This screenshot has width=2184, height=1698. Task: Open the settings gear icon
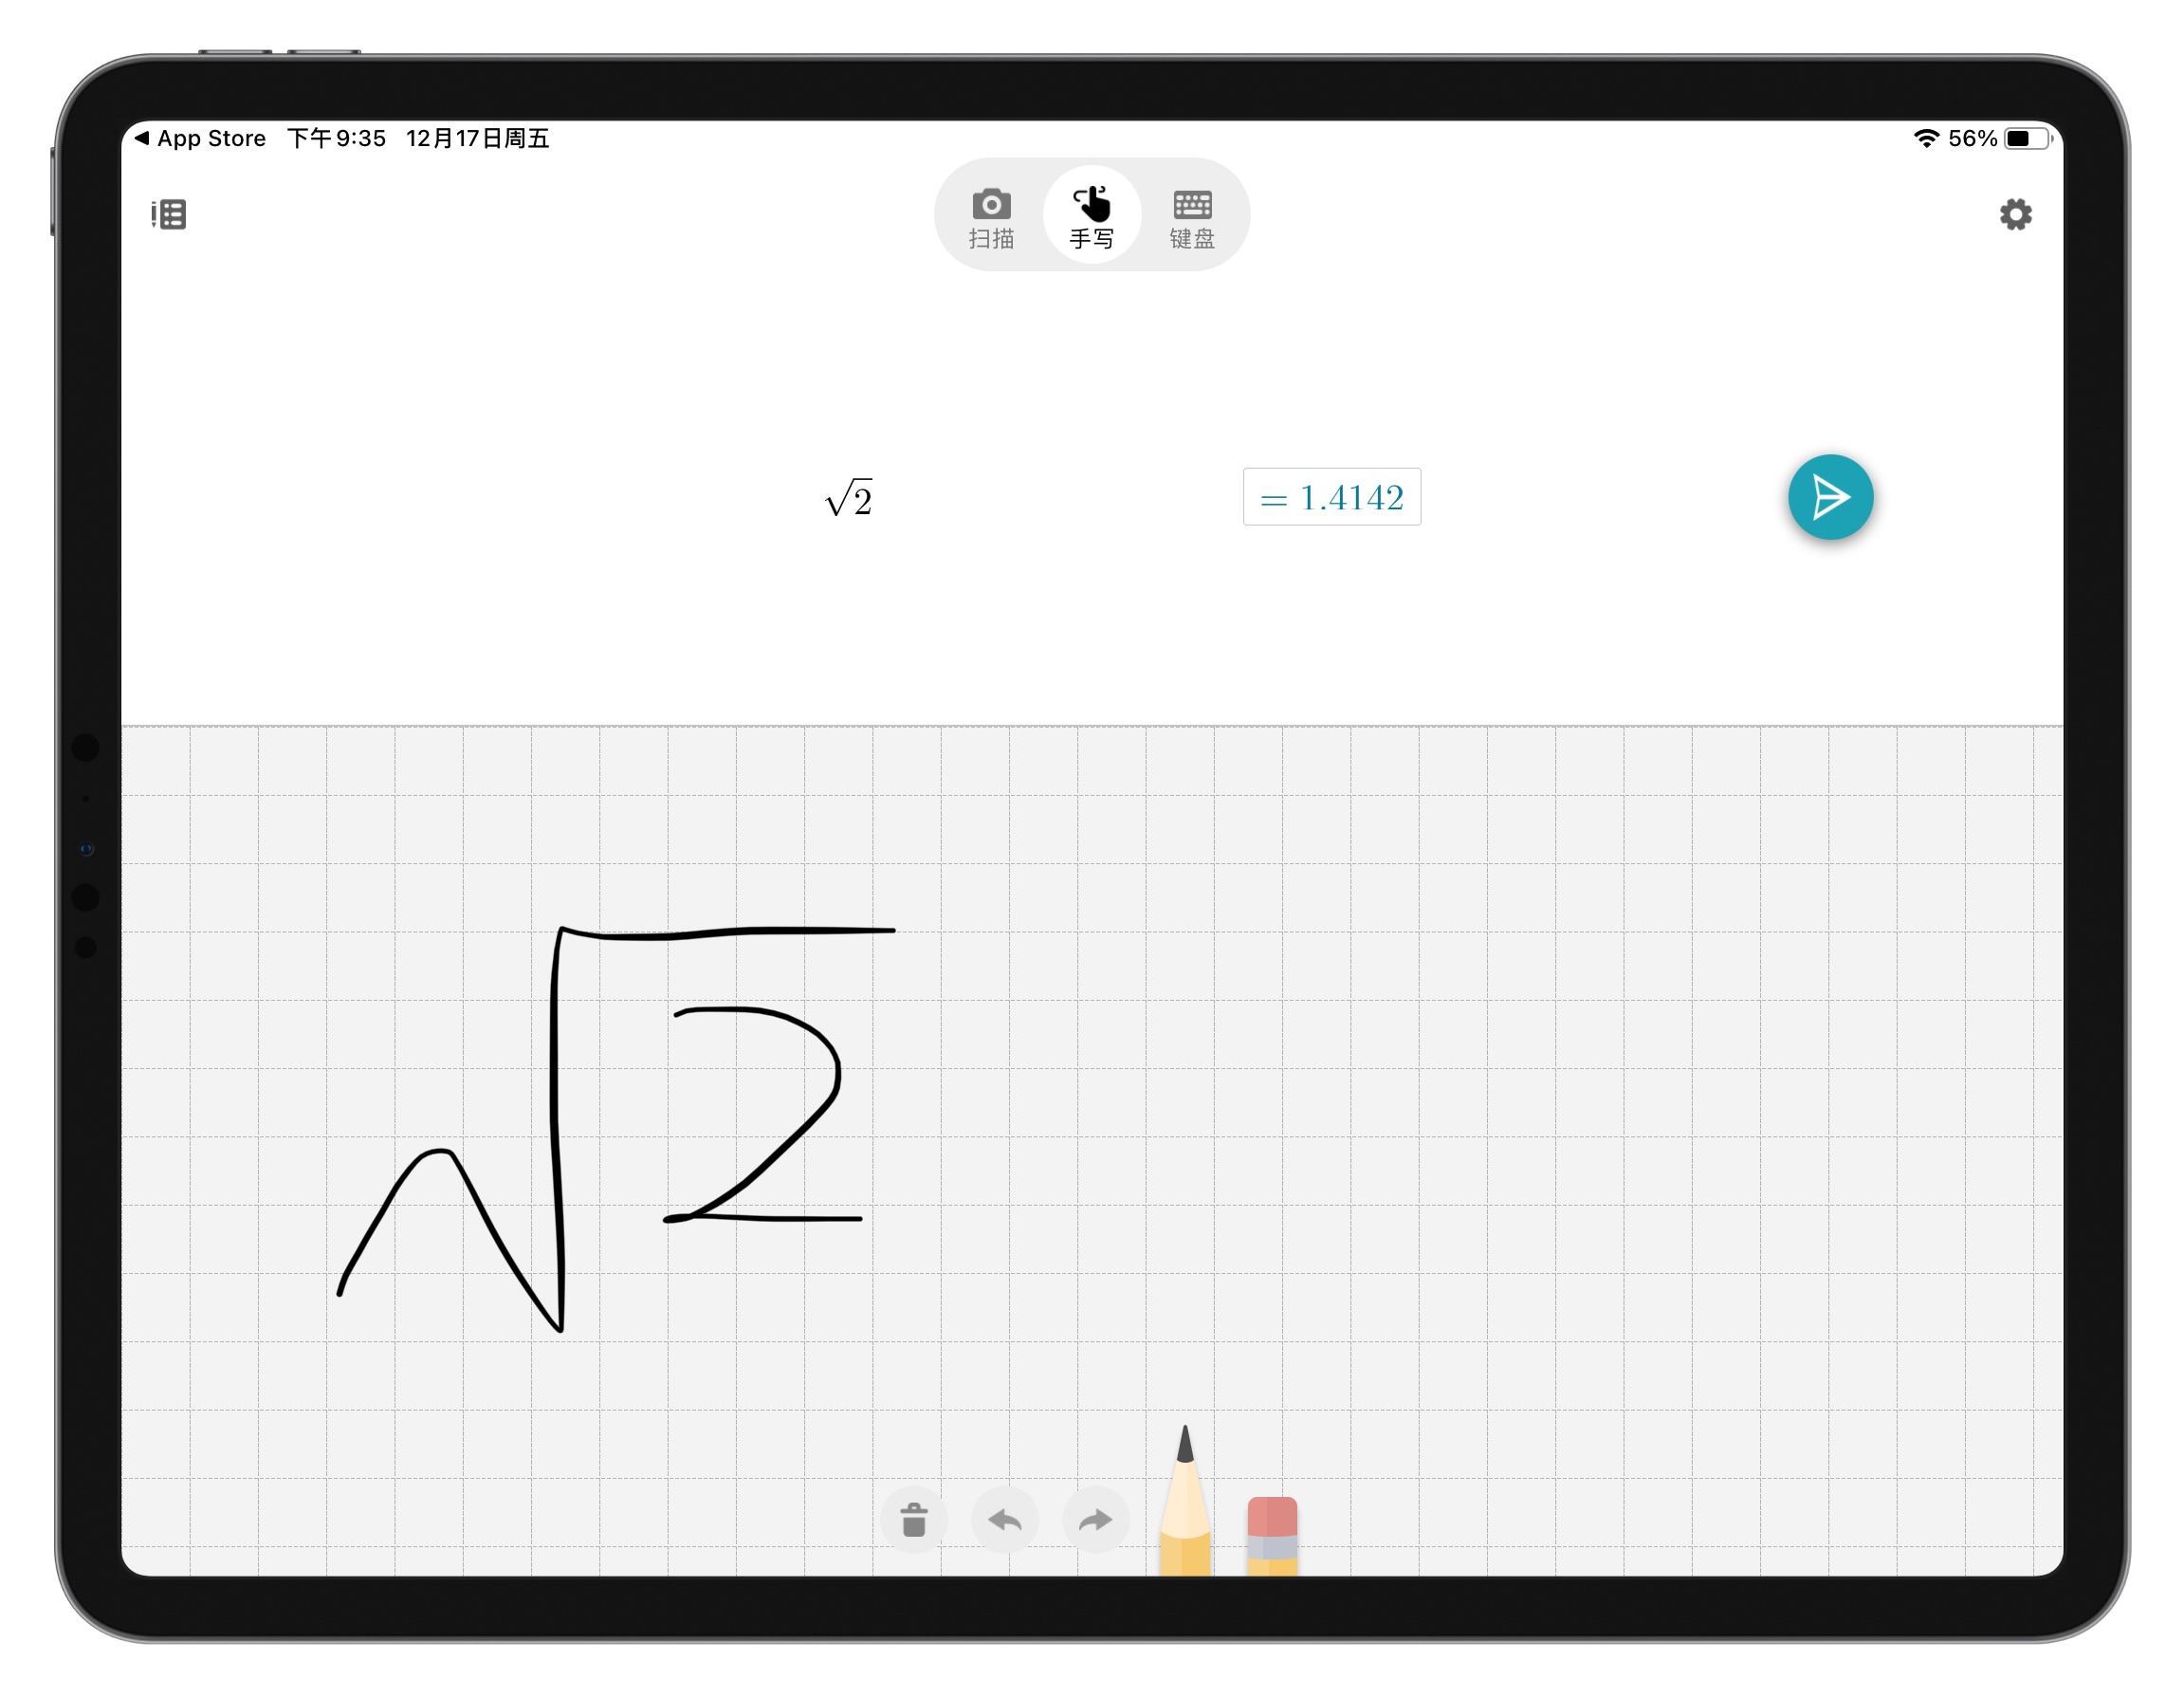pyautogui.click(x=2015, y=214)
